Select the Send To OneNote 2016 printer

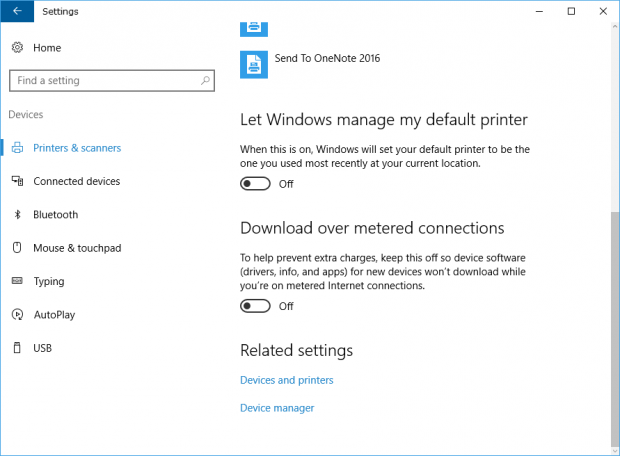point(310,64)
